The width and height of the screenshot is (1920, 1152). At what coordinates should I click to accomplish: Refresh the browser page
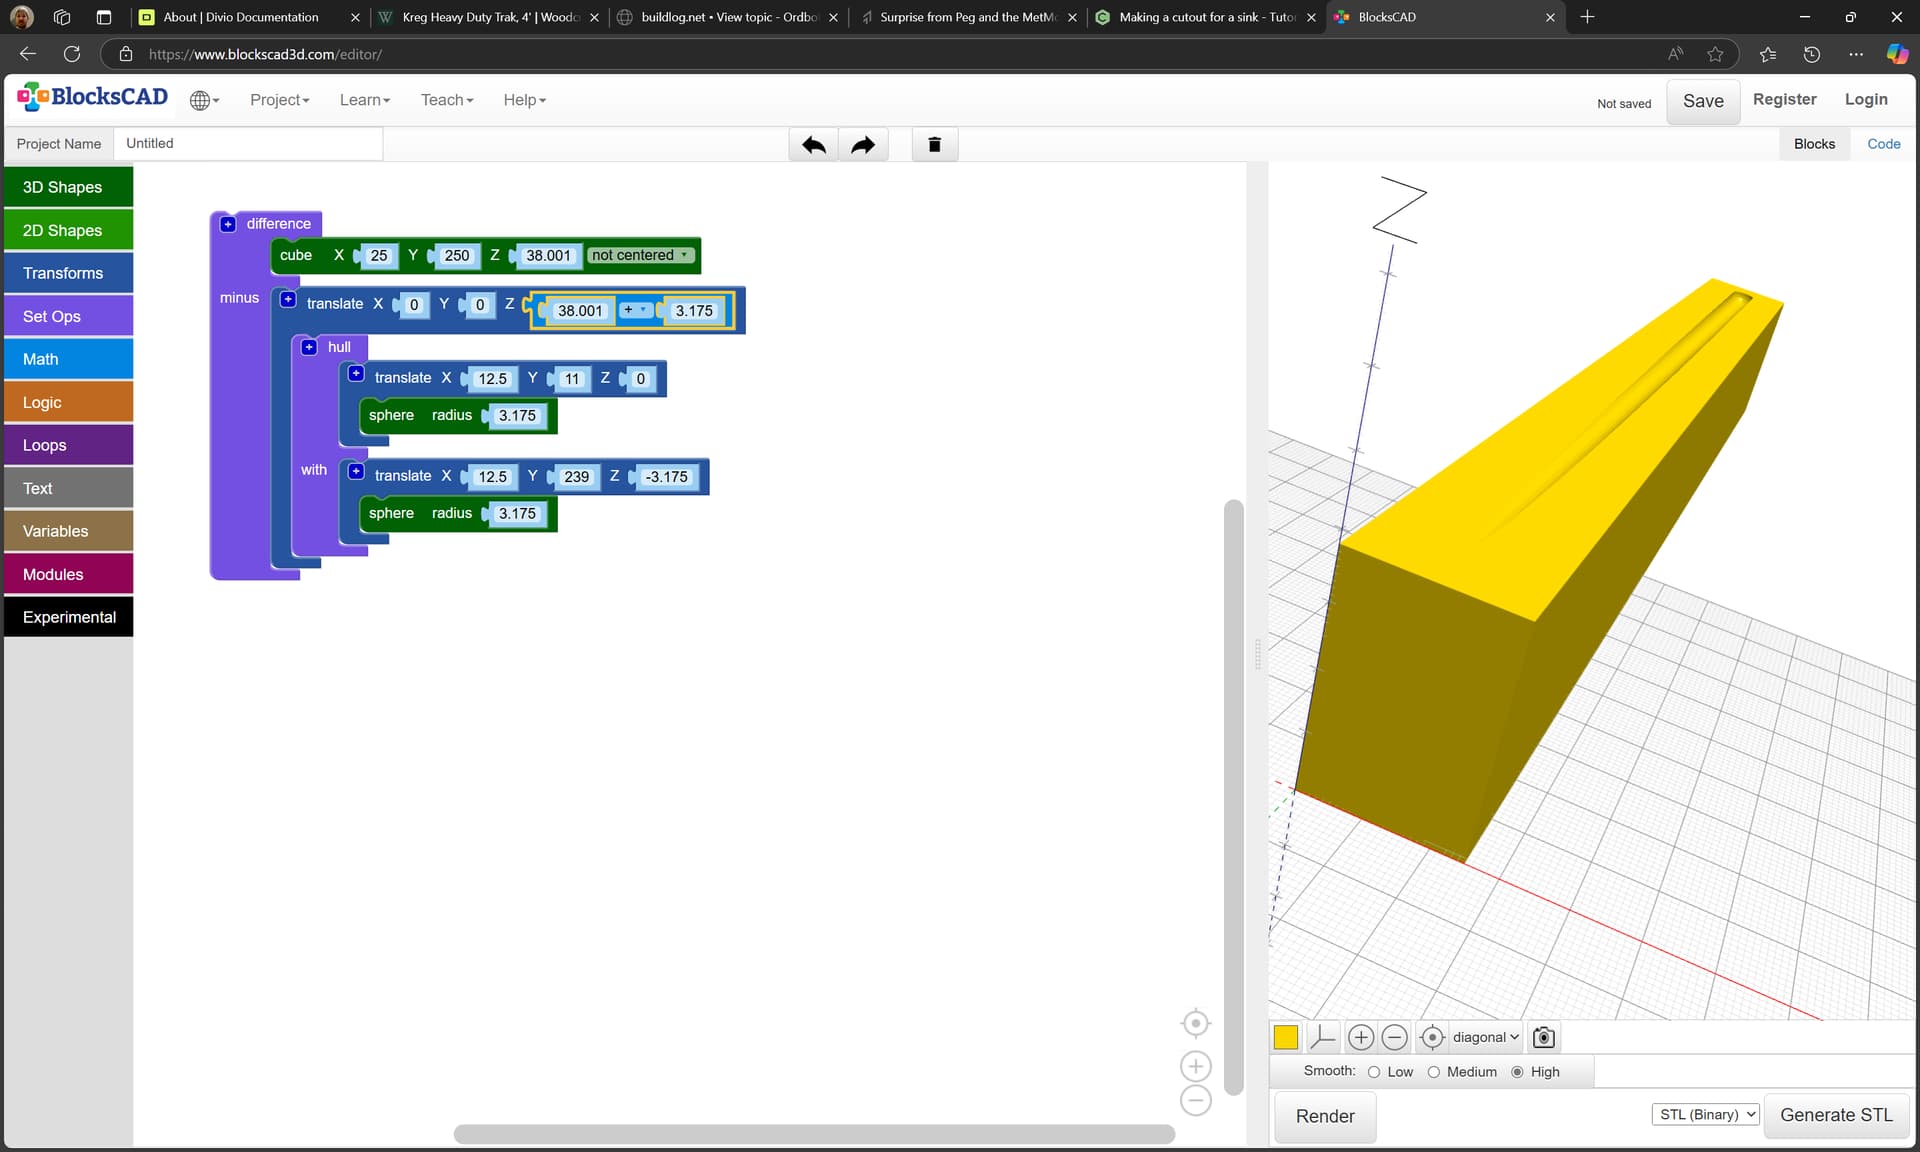[x=72, y=54]
